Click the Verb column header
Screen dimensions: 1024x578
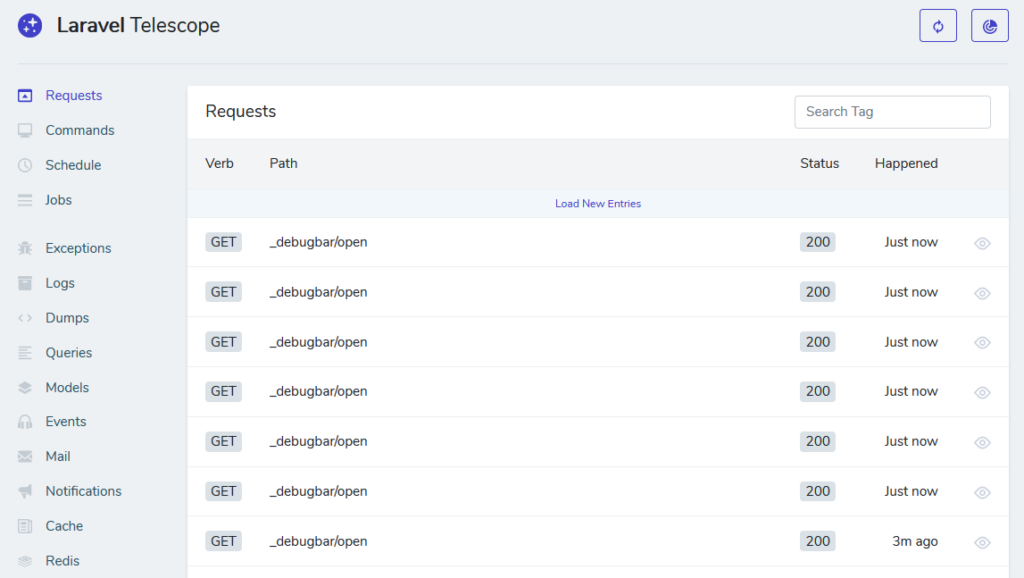[x=219, y=163]
